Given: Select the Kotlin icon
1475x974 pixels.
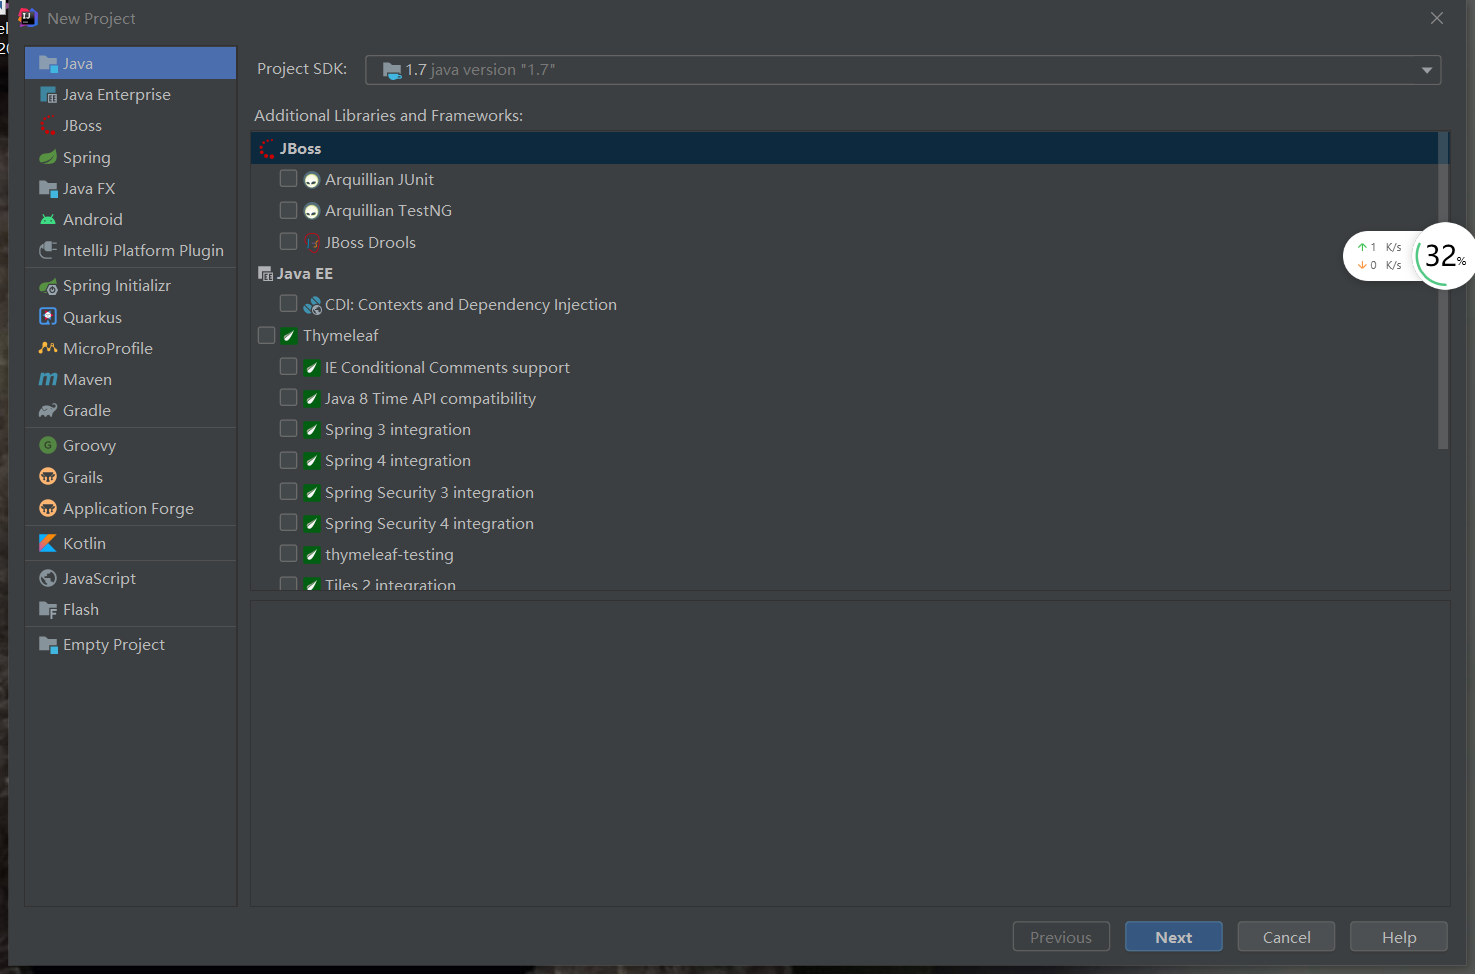Looking at the screenshot, I should tap(48, 543).
